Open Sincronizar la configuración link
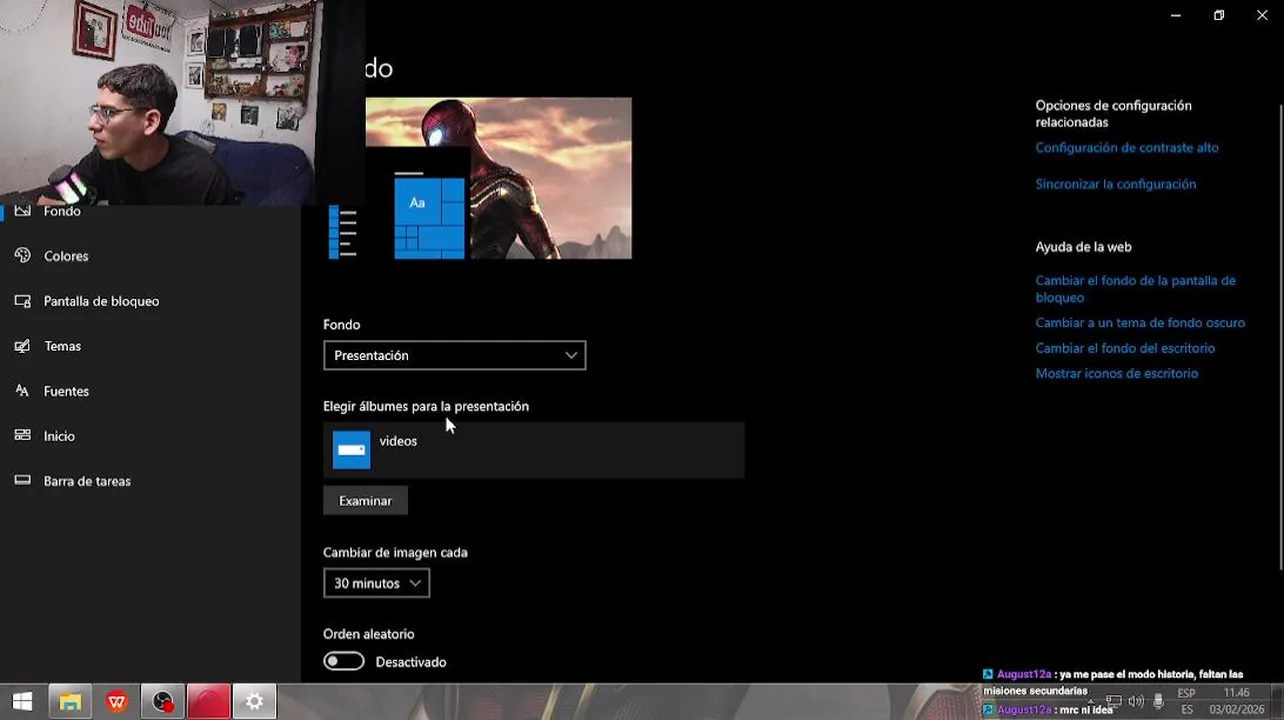This screenshot has width=1284, height=720. click(1115, 184)
